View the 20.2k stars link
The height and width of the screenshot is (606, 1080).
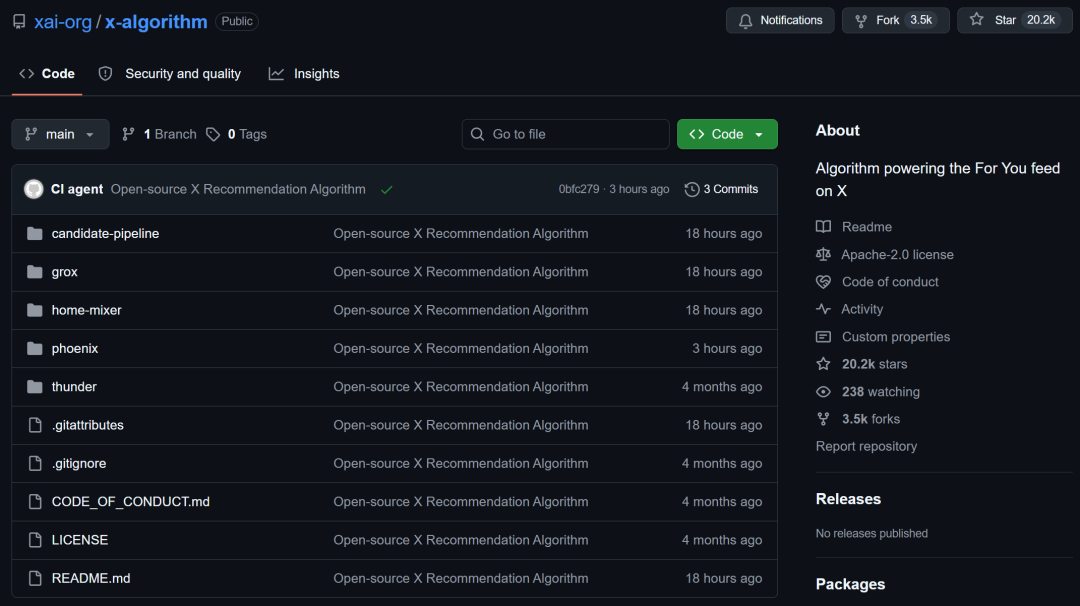874,364
